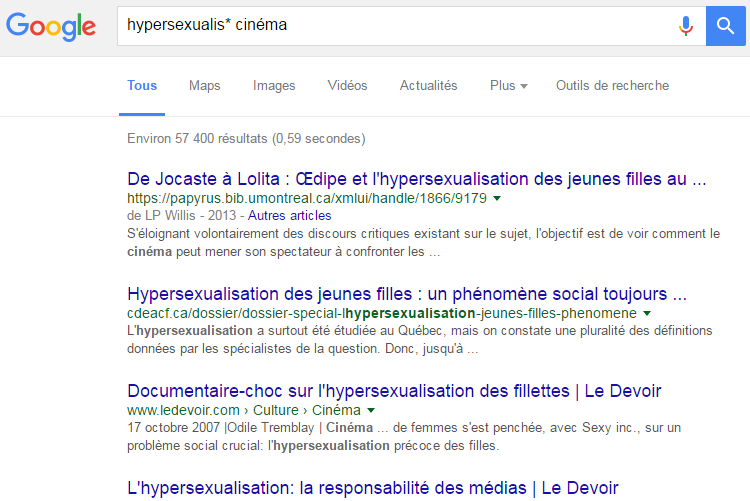Open the Actualités tab

[429, 86]
